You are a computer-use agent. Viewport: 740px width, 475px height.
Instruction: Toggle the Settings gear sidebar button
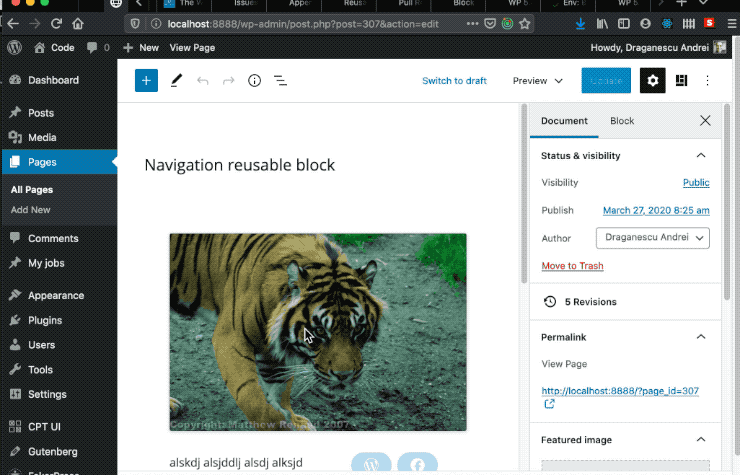pos(653,81)
